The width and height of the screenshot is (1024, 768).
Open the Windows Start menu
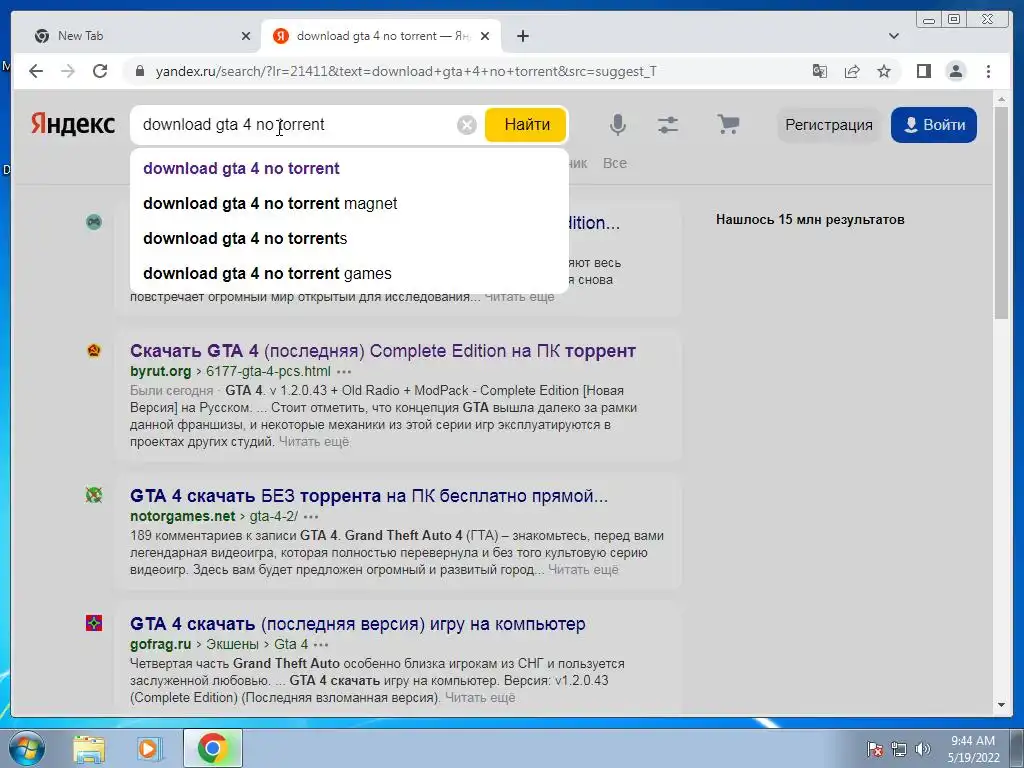click(x=26, y=748)
